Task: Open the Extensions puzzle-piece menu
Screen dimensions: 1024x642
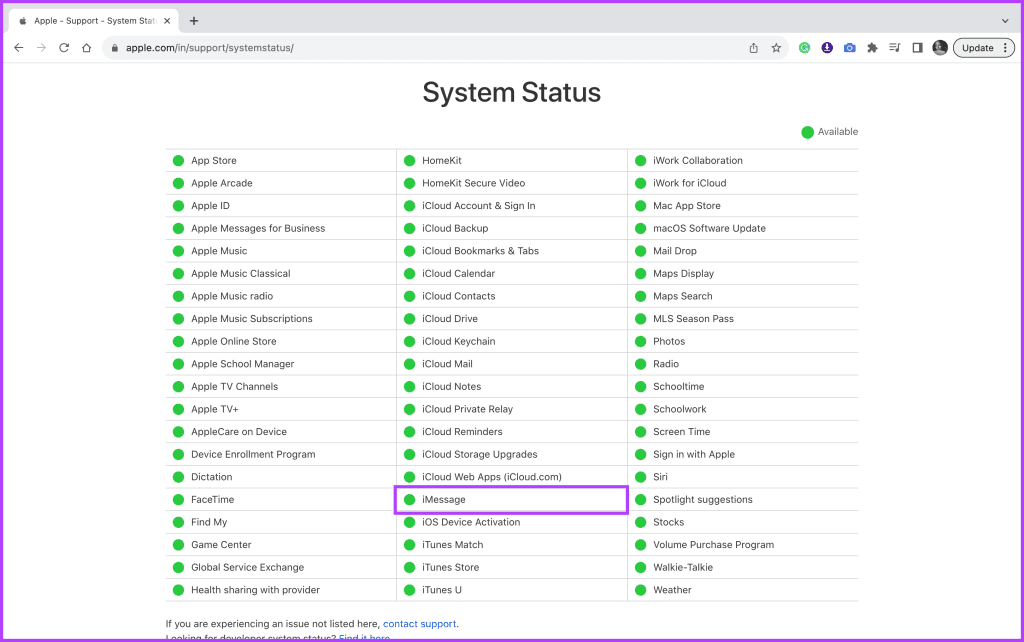Action: tap(872, 48)
